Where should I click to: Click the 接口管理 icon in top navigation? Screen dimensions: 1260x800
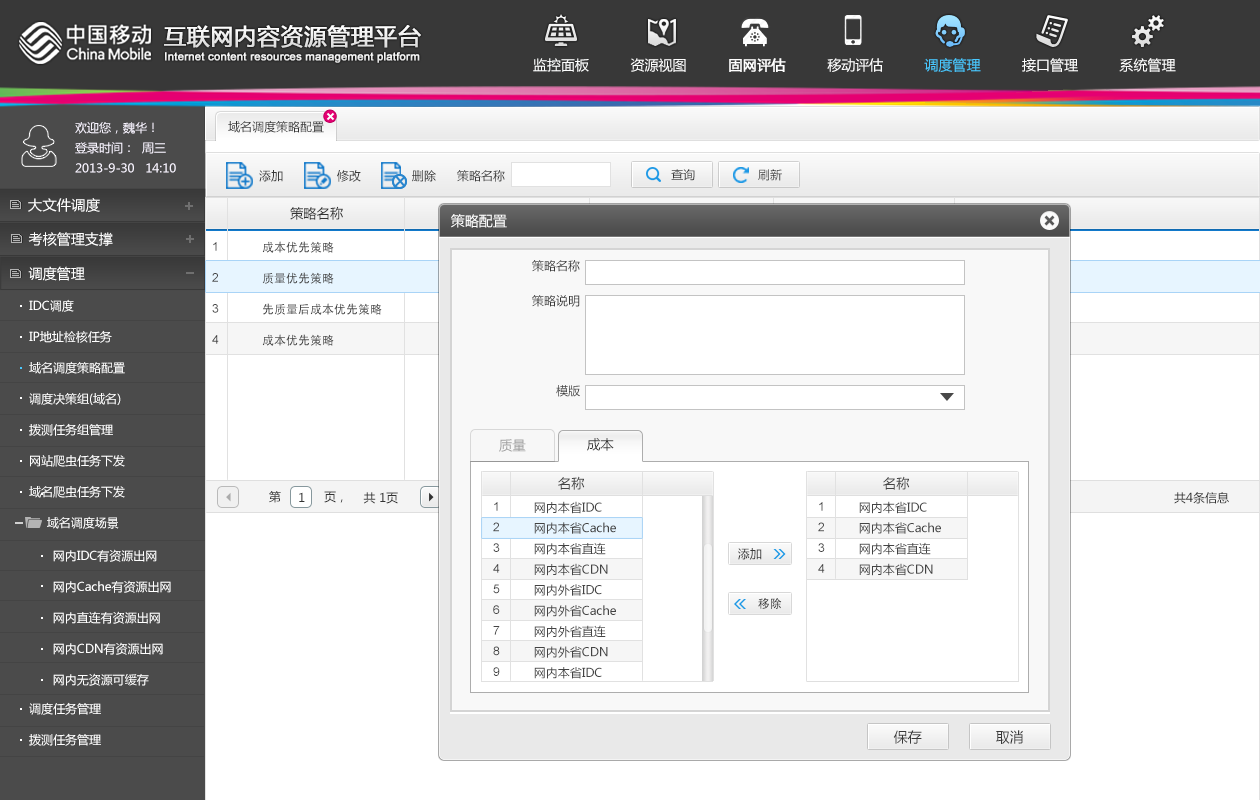click(1050, 31)
